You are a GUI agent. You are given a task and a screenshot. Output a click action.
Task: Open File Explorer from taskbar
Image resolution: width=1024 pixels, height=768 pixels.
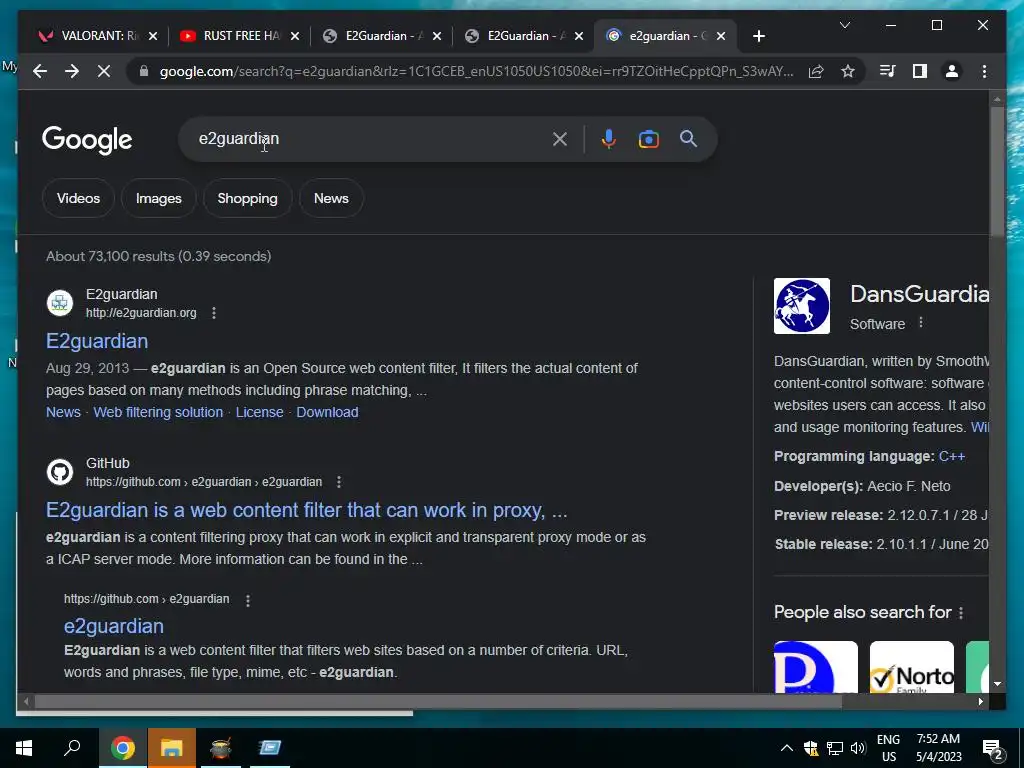(172, 748)
